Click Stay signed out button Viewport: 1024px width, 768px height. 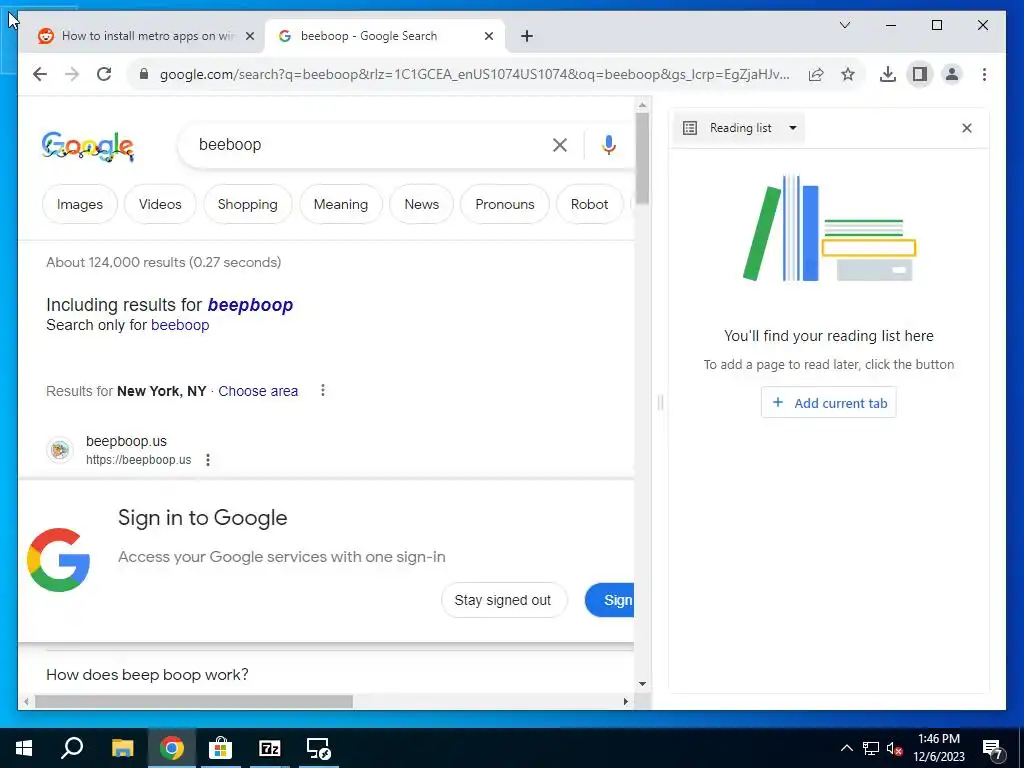(x=503, y=600)
